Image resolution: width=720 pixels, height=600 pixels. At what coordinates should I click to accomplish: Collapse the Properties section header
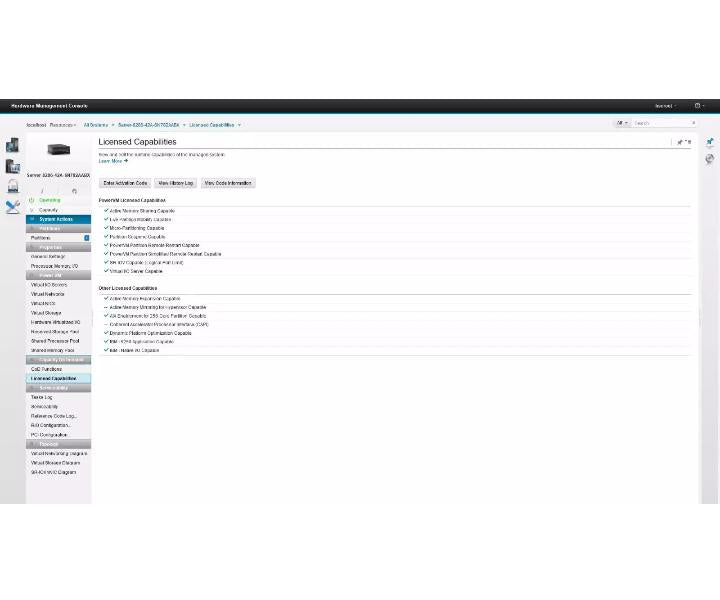[x=58, y=247]
